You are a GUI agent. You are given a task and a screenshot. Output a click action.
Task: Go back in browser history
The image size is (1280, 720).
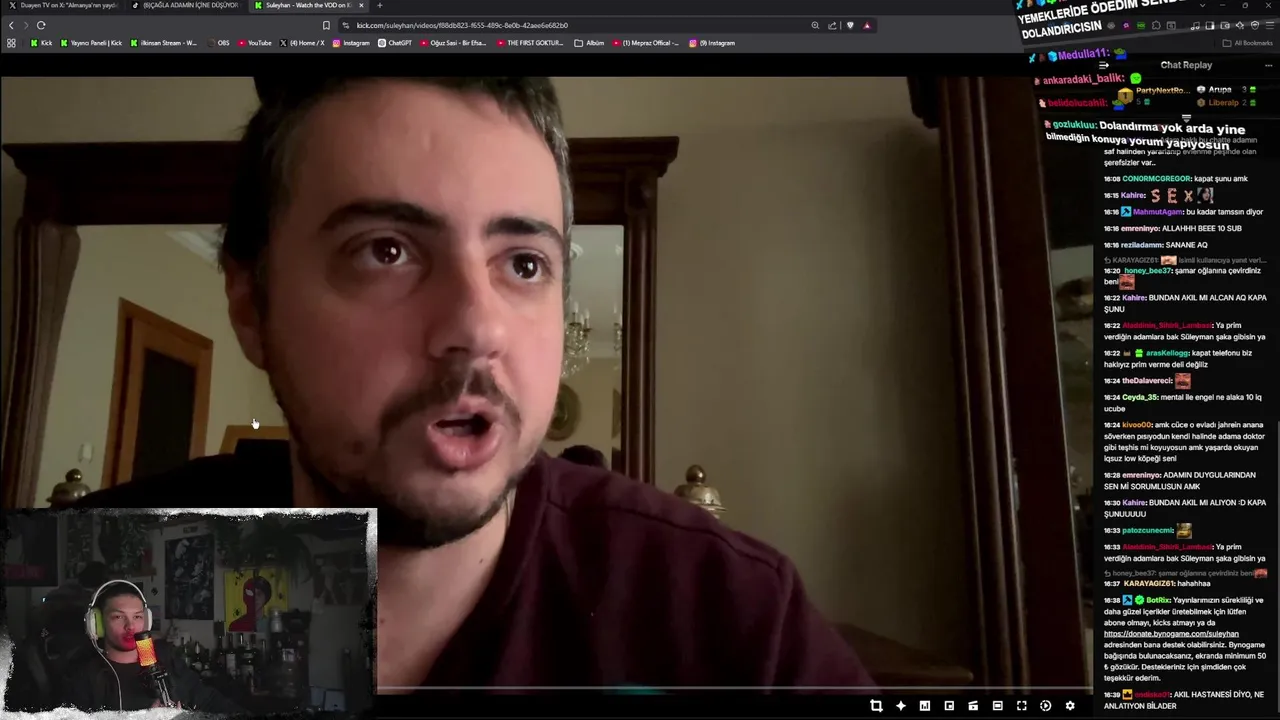11,25
